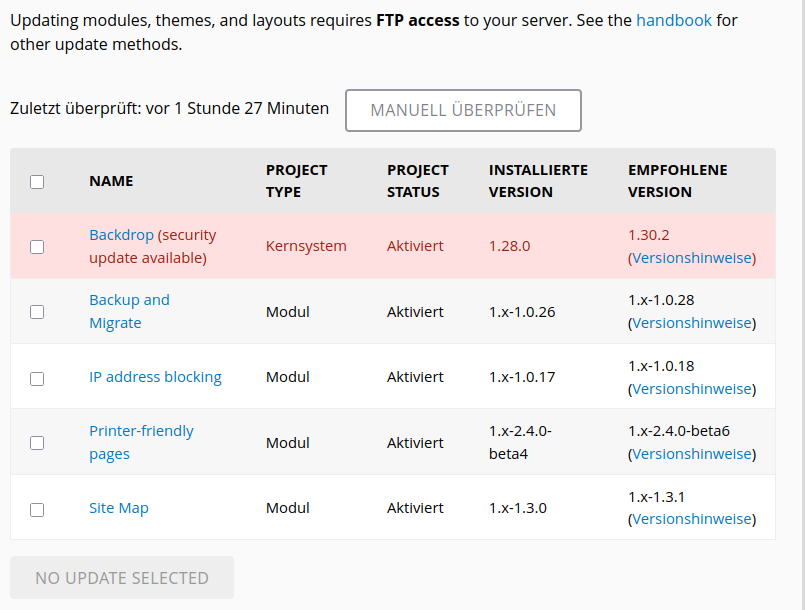Viewport: 805px width, 610px height.
Task: Click the NAME column header
Action: click(x=111, y=181)
